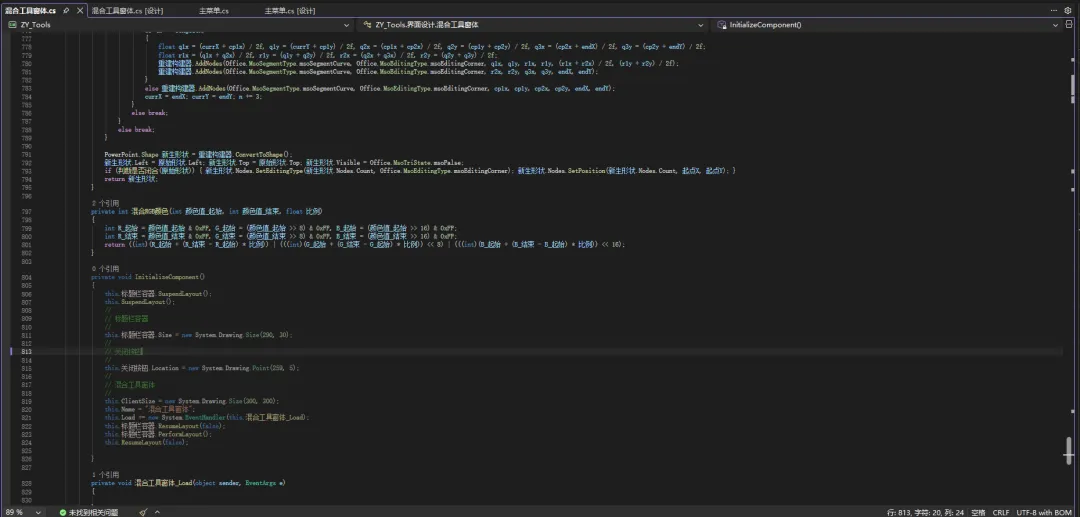Pin the 混合工具窗体.cs tab
1080x517 pixels.
click(66, 11)
